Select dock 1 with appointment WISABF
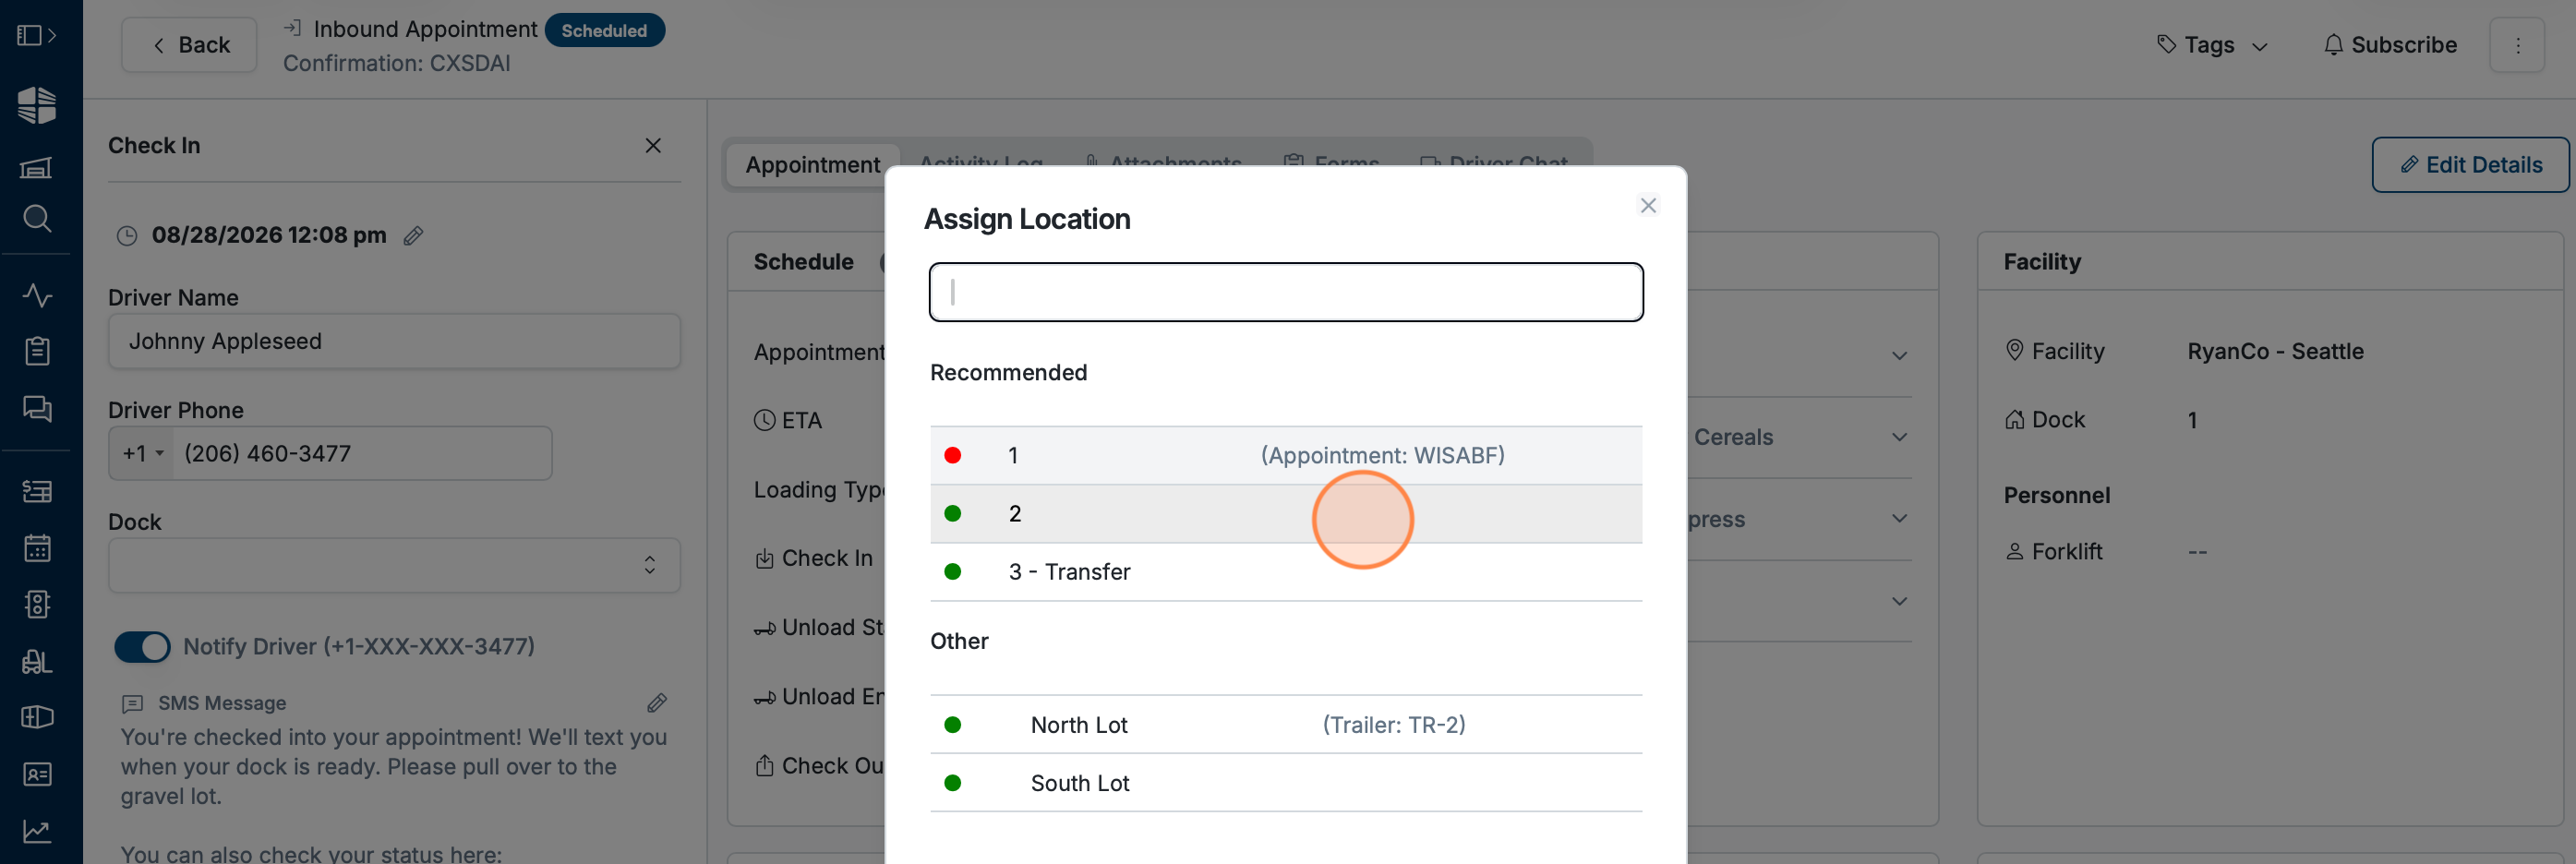This screenshot has width=2576, height=864. 1286,456
